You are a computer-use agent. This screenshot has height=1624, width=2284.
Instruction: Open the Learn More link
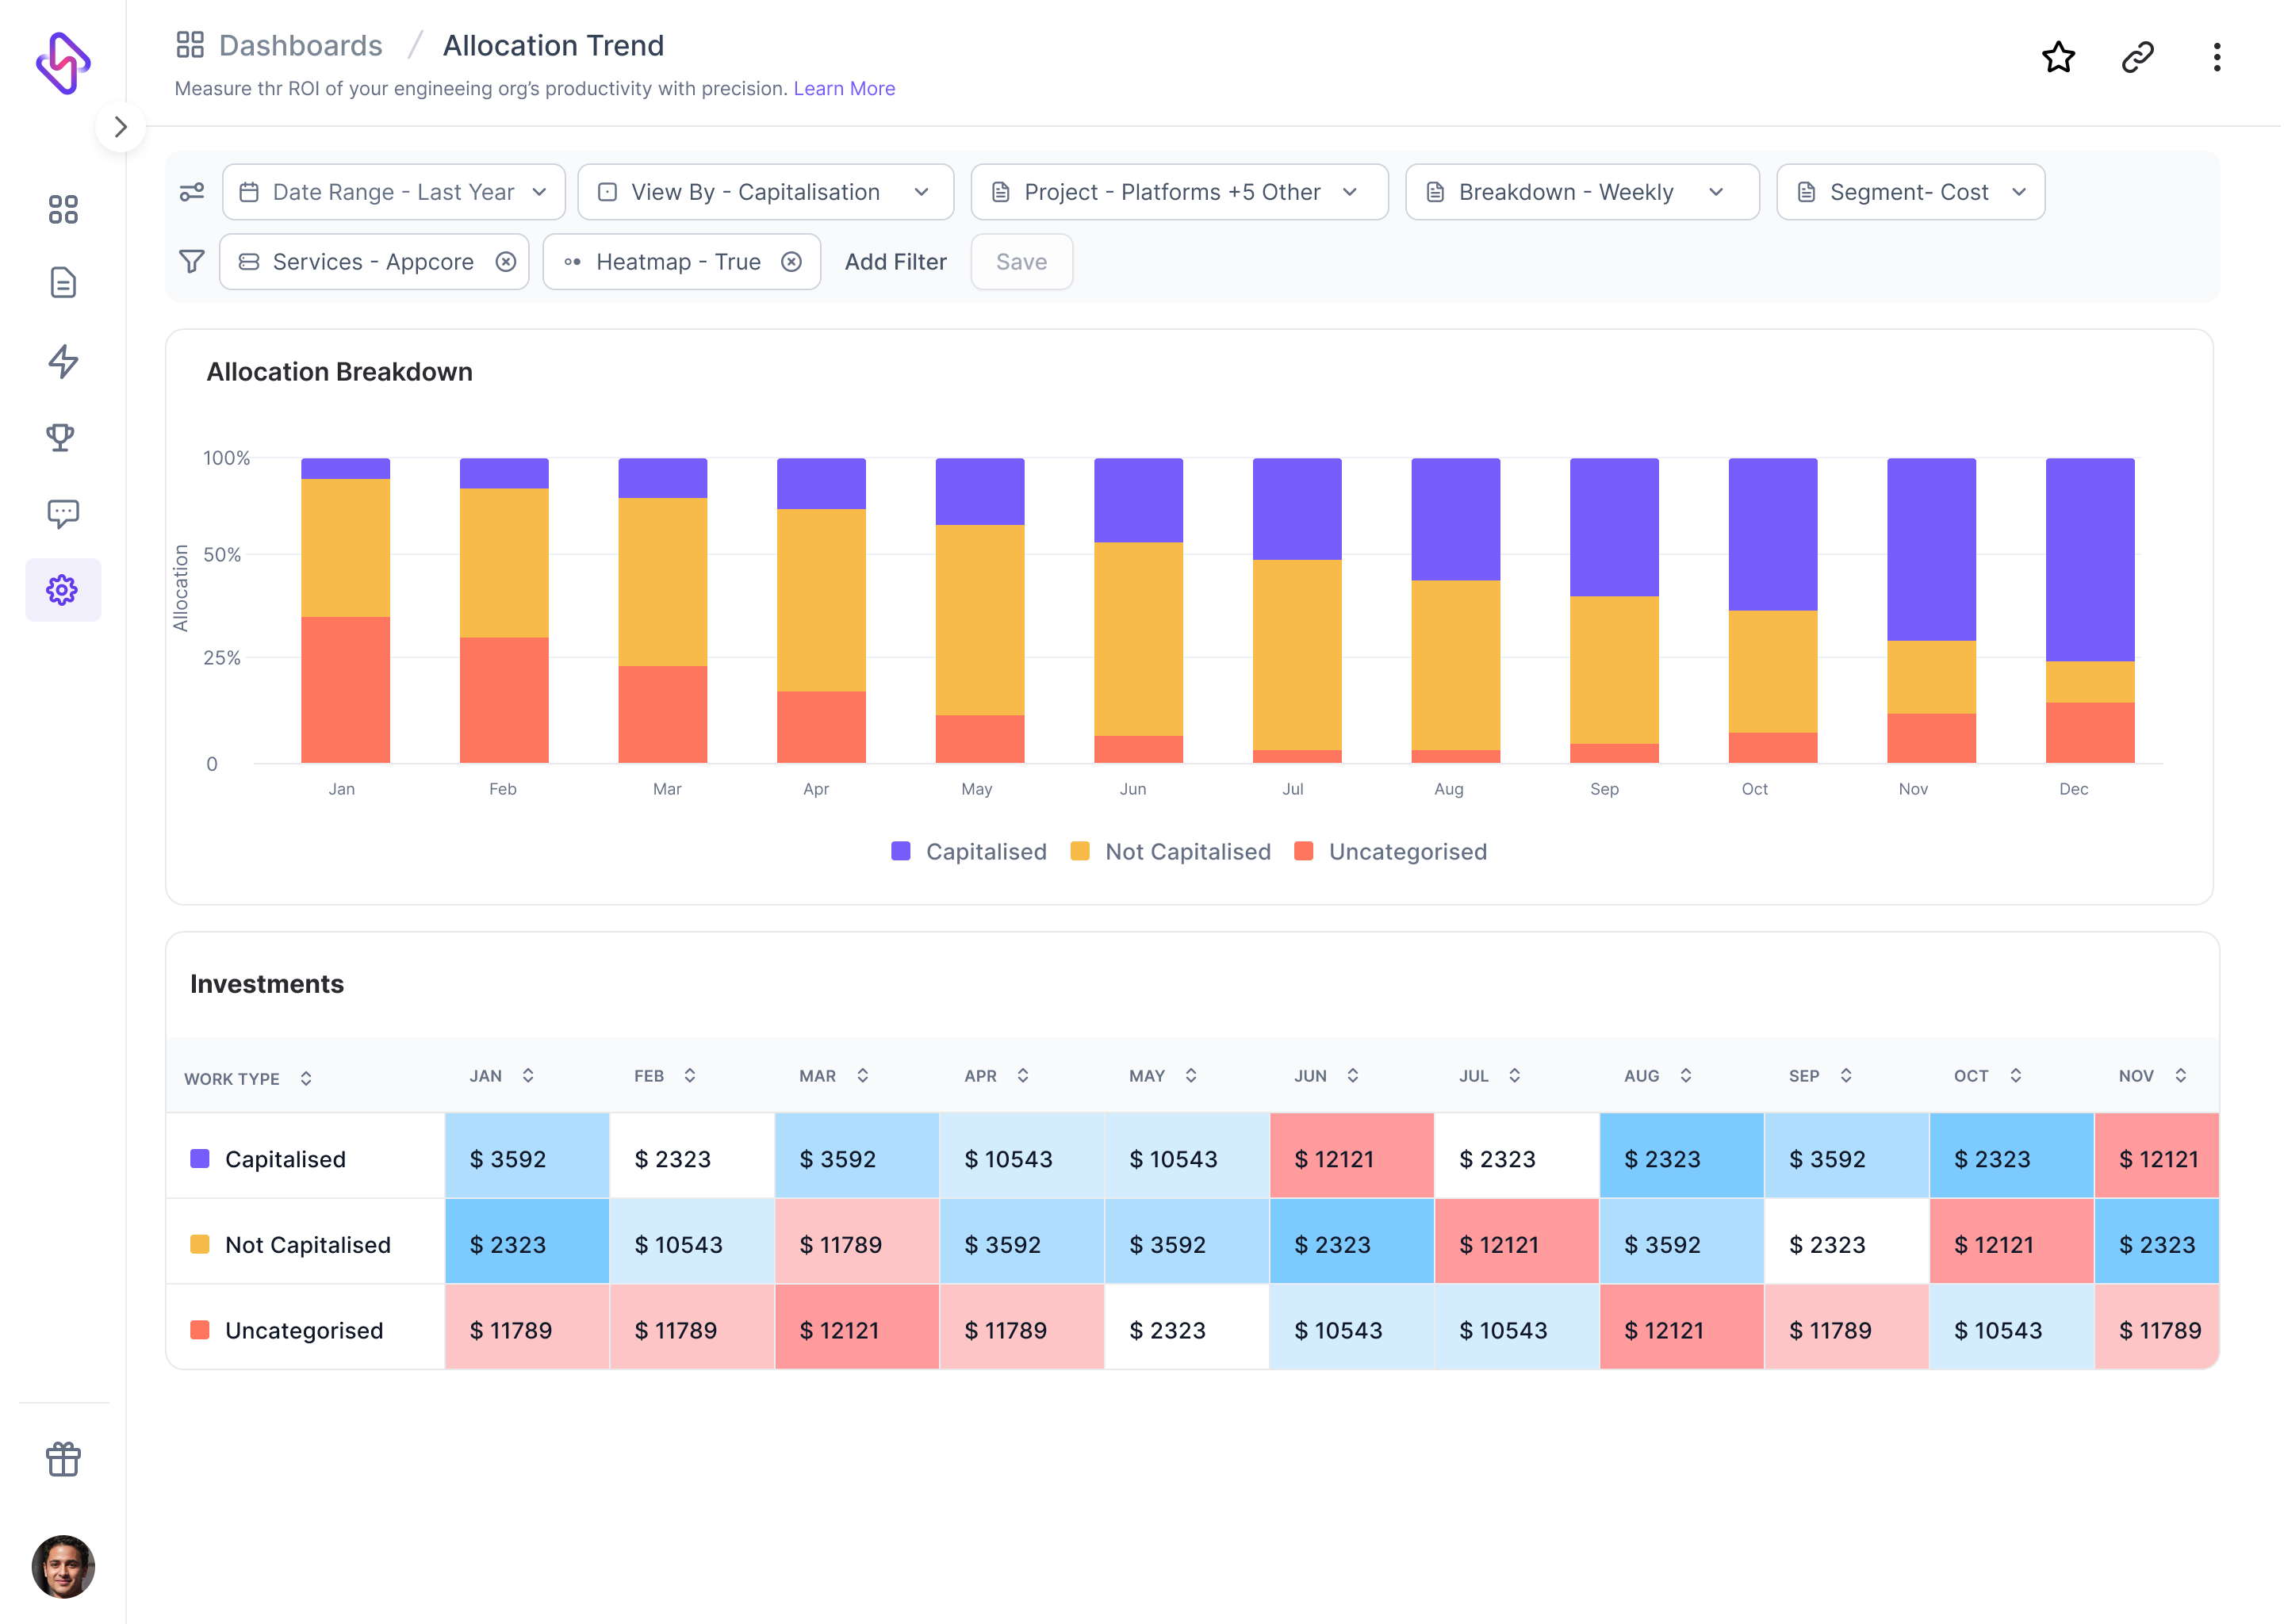pyautogui.click(x=844, y=88)
